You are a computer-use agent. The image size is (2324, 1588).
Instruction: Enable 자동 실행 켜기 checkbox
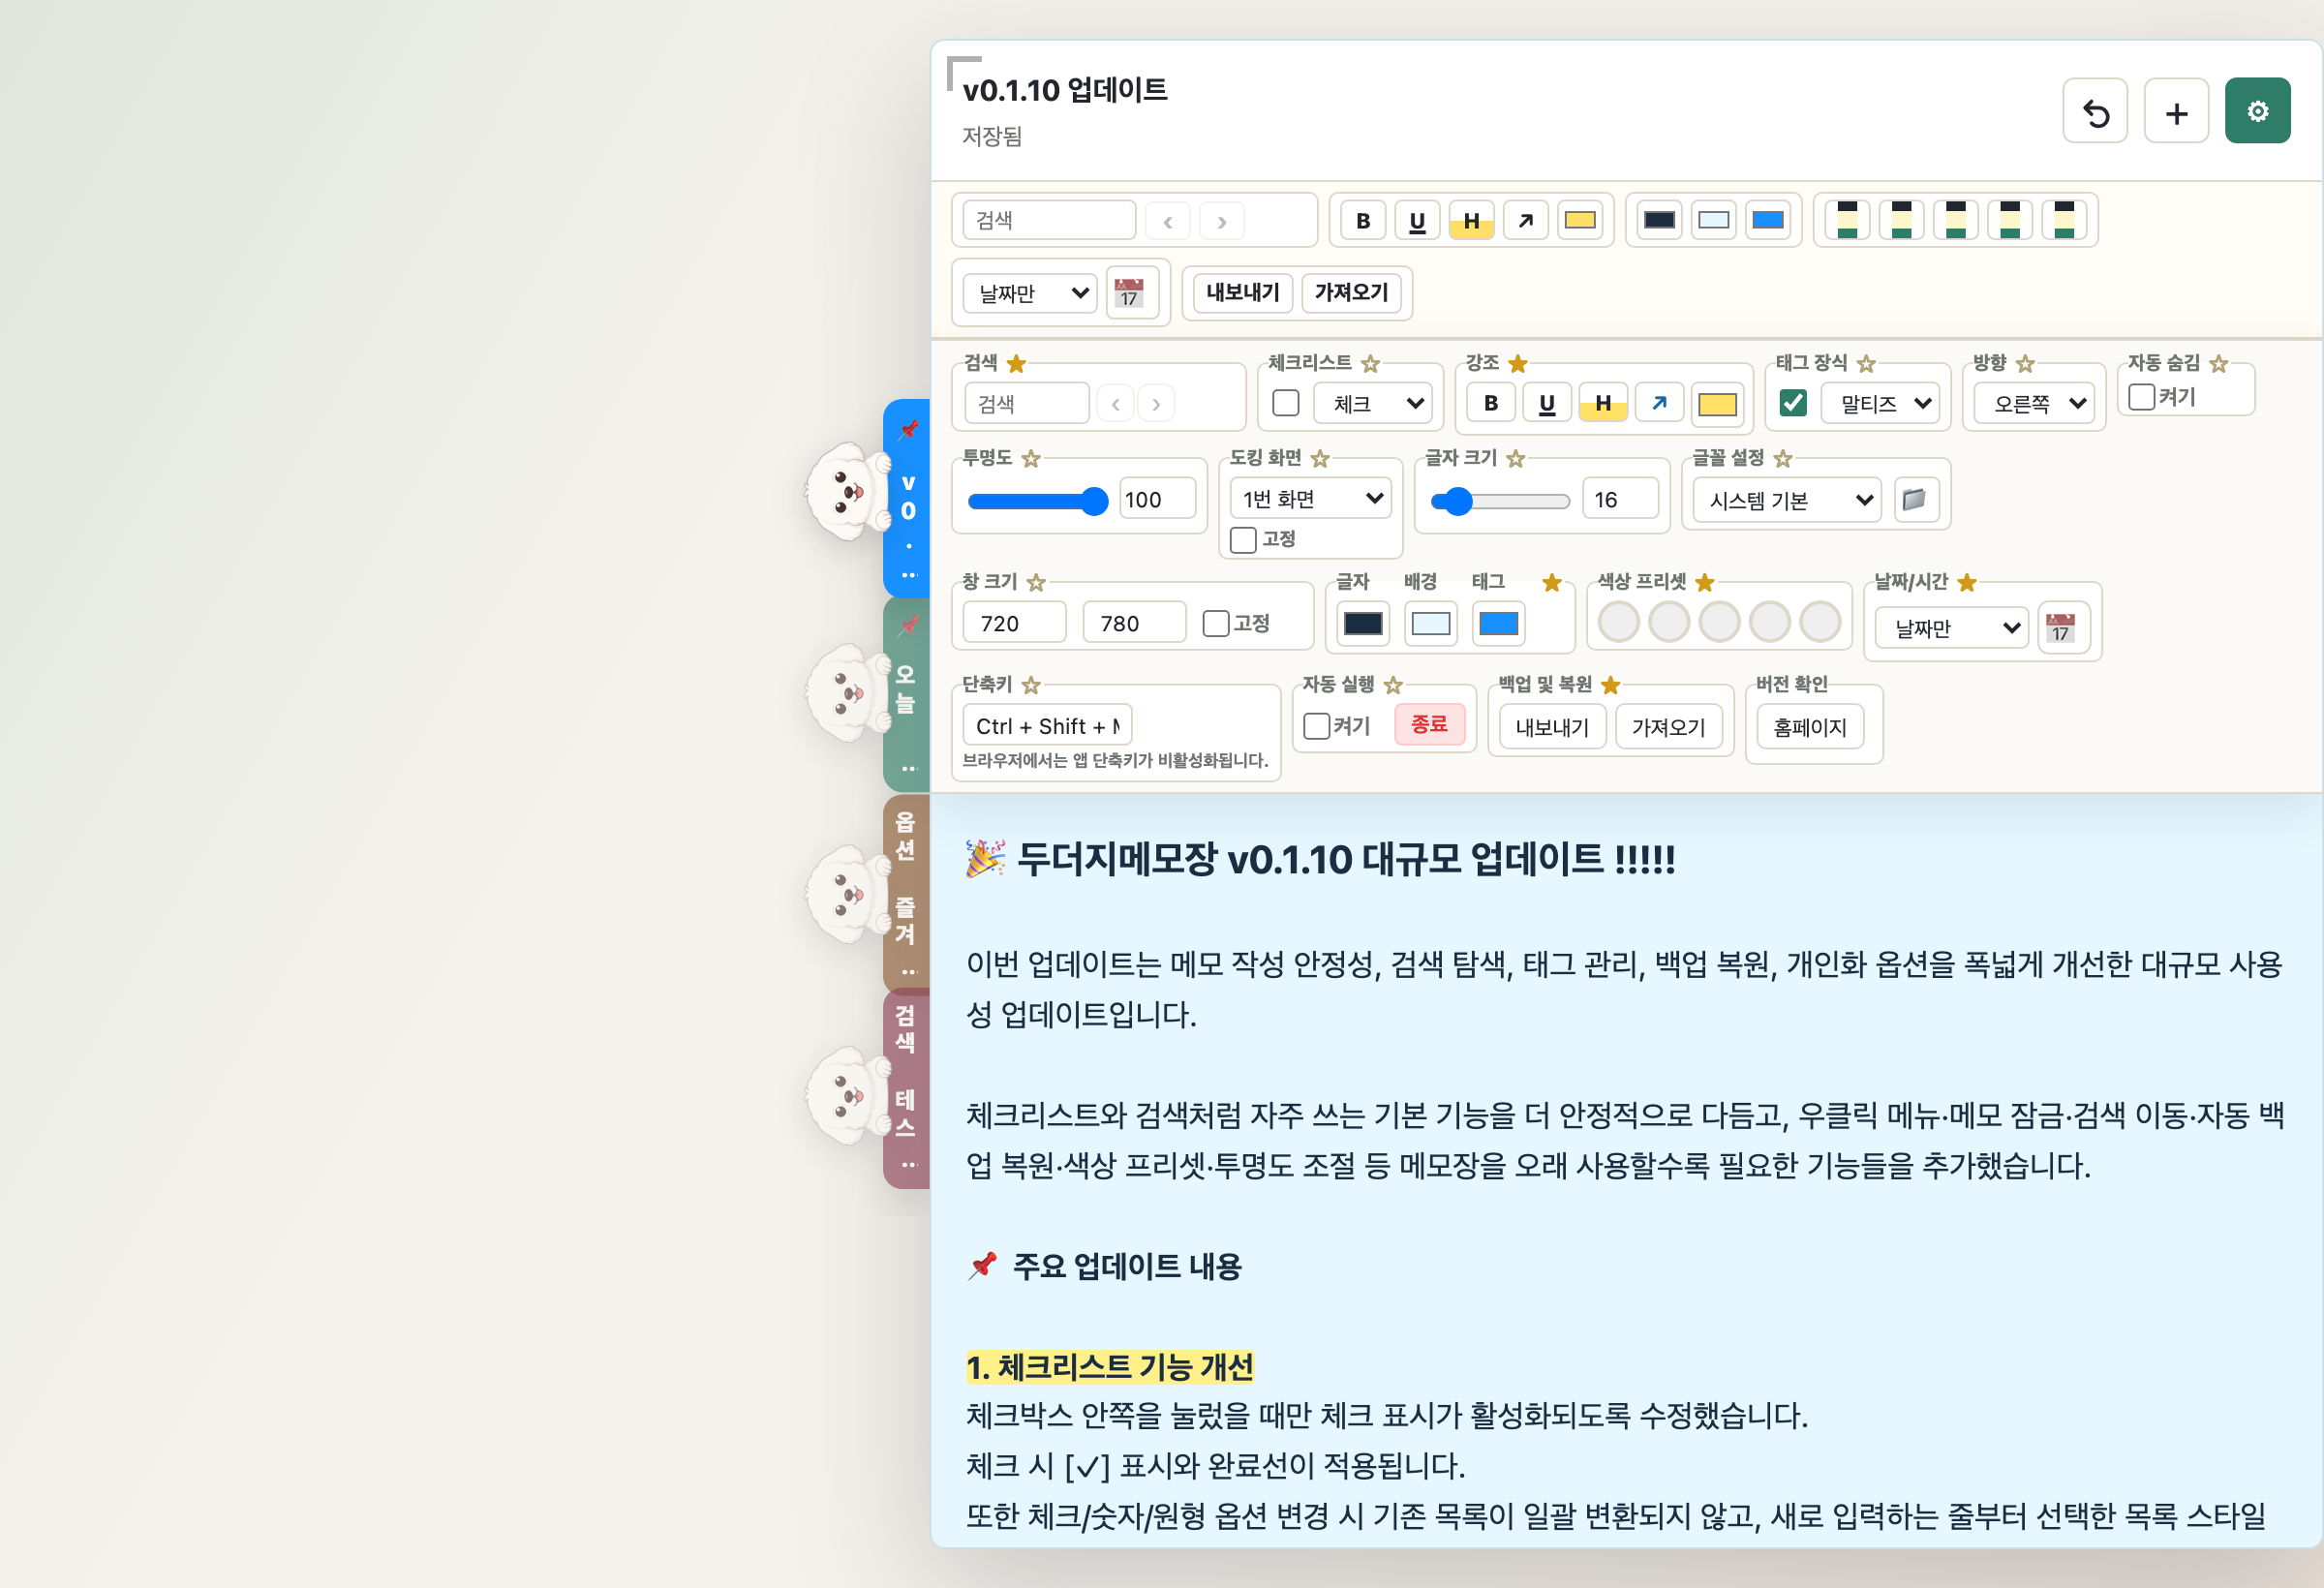point(1317,725)
